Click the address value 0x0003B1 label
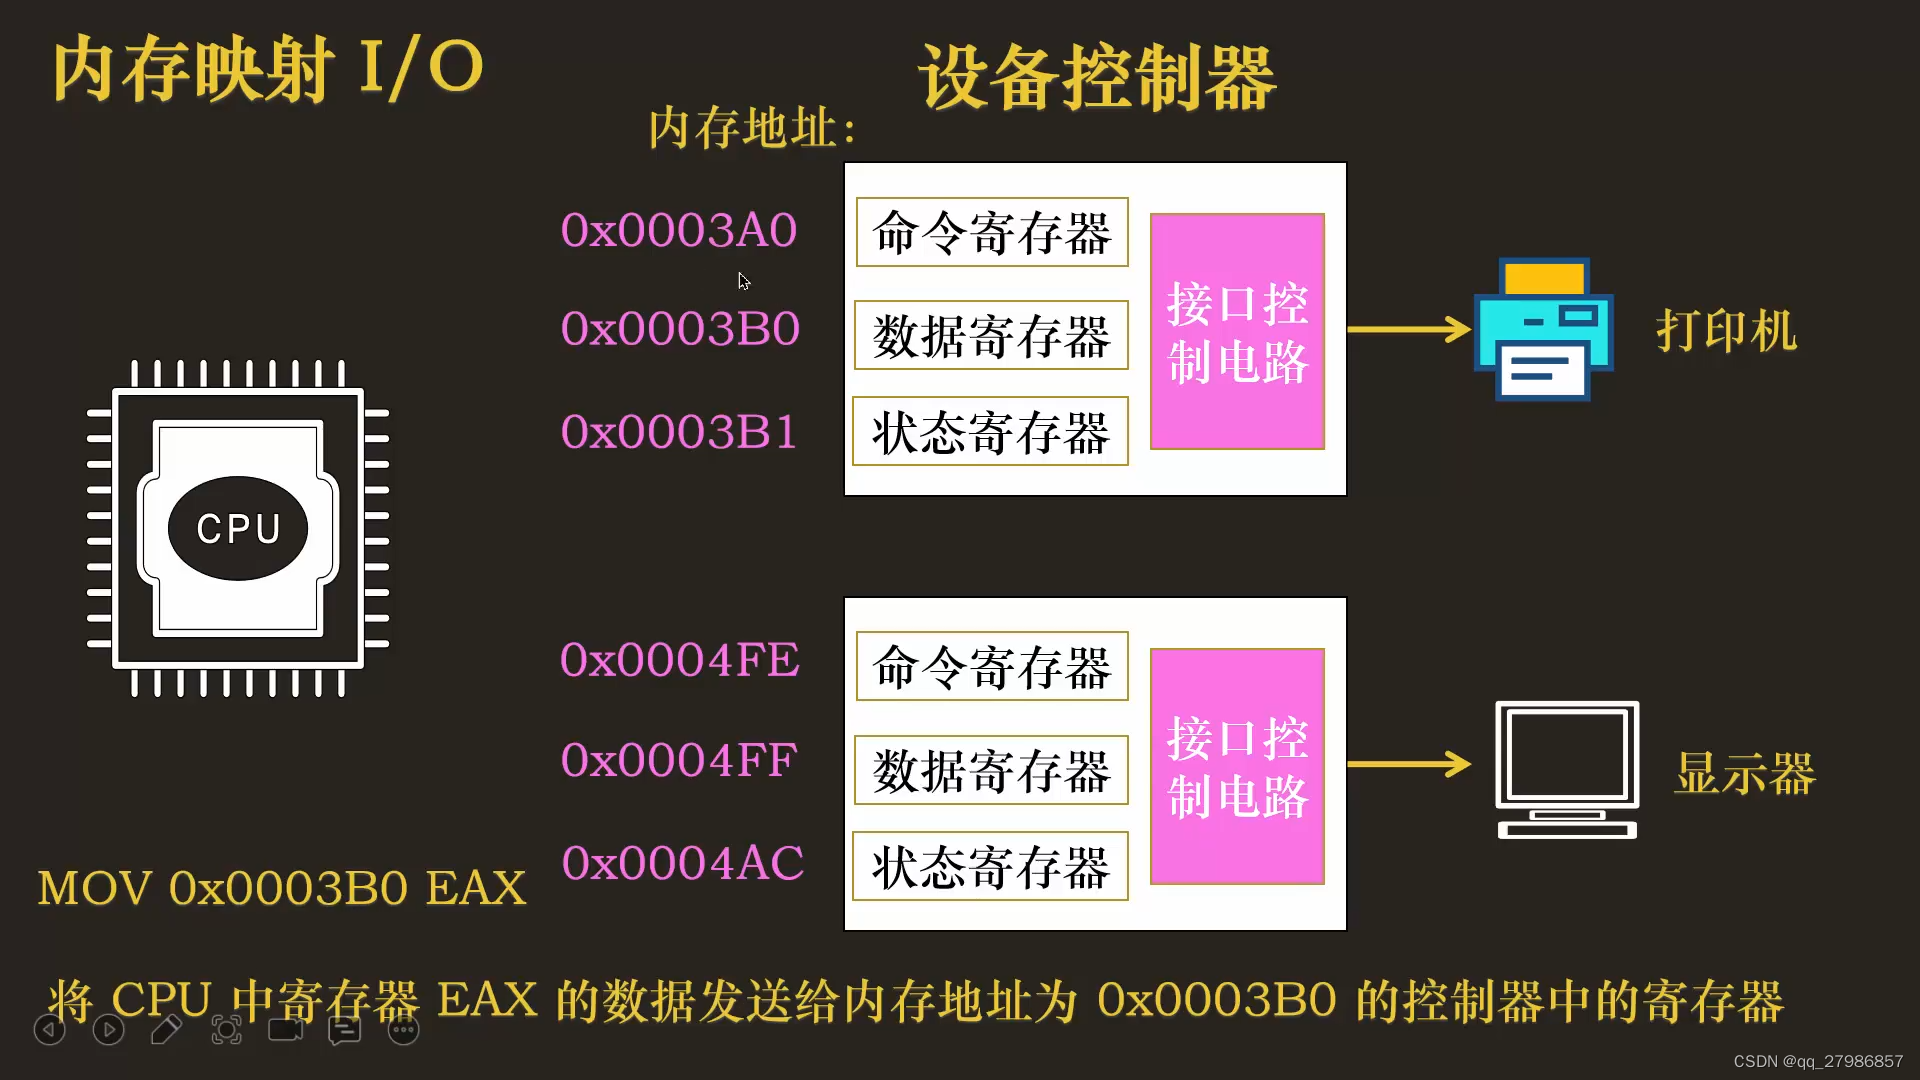 click(680, 429)
